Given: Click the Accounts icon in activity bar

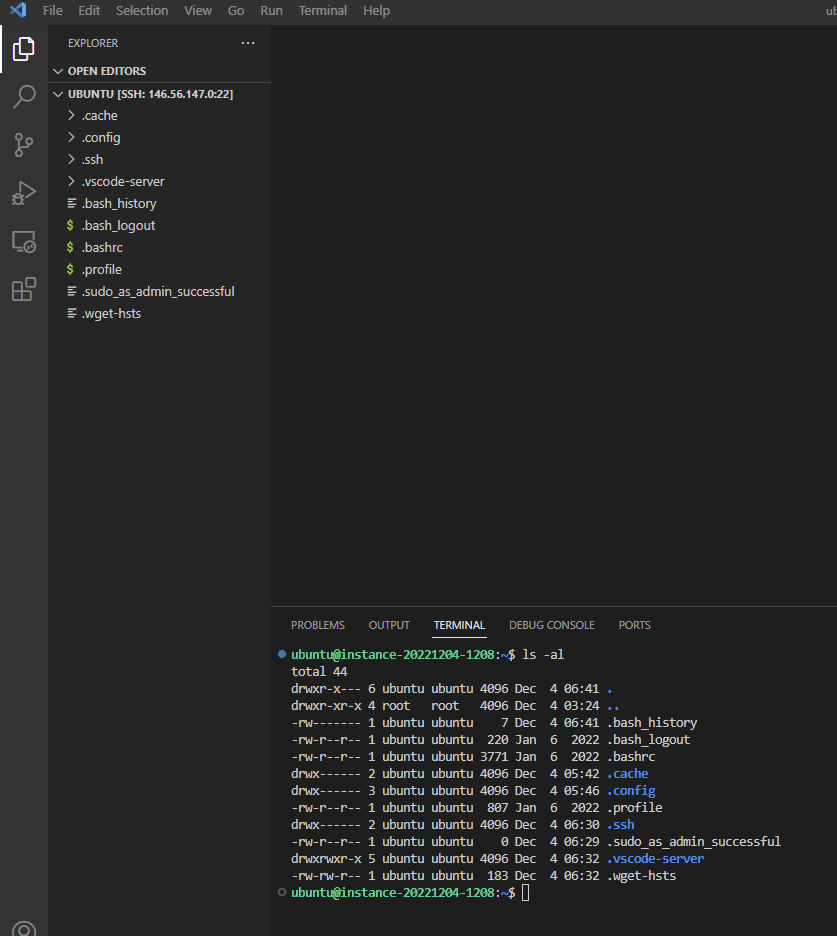Looking at the screenshot, I should [23, 929].
